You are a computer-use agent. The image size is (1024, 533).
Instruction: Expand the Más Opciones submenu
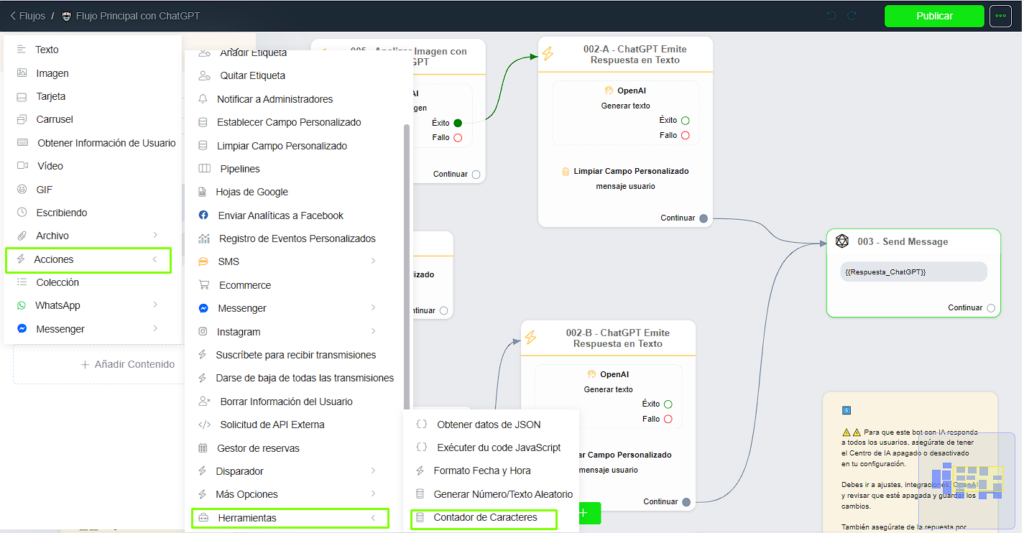point(373,494)
